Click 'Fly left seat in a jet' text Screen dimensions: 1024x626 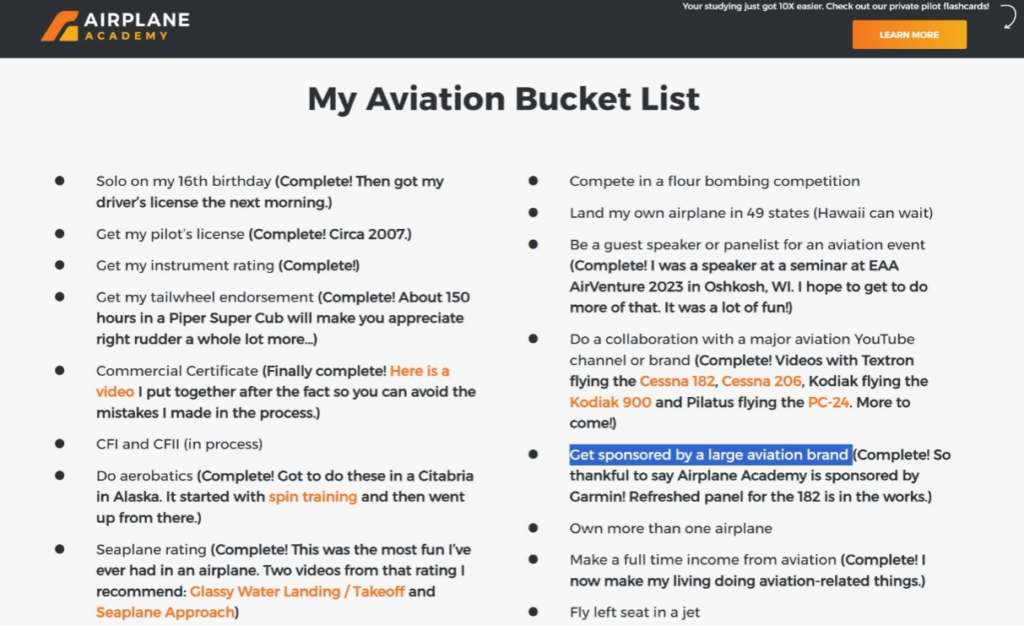coord(635,612)
